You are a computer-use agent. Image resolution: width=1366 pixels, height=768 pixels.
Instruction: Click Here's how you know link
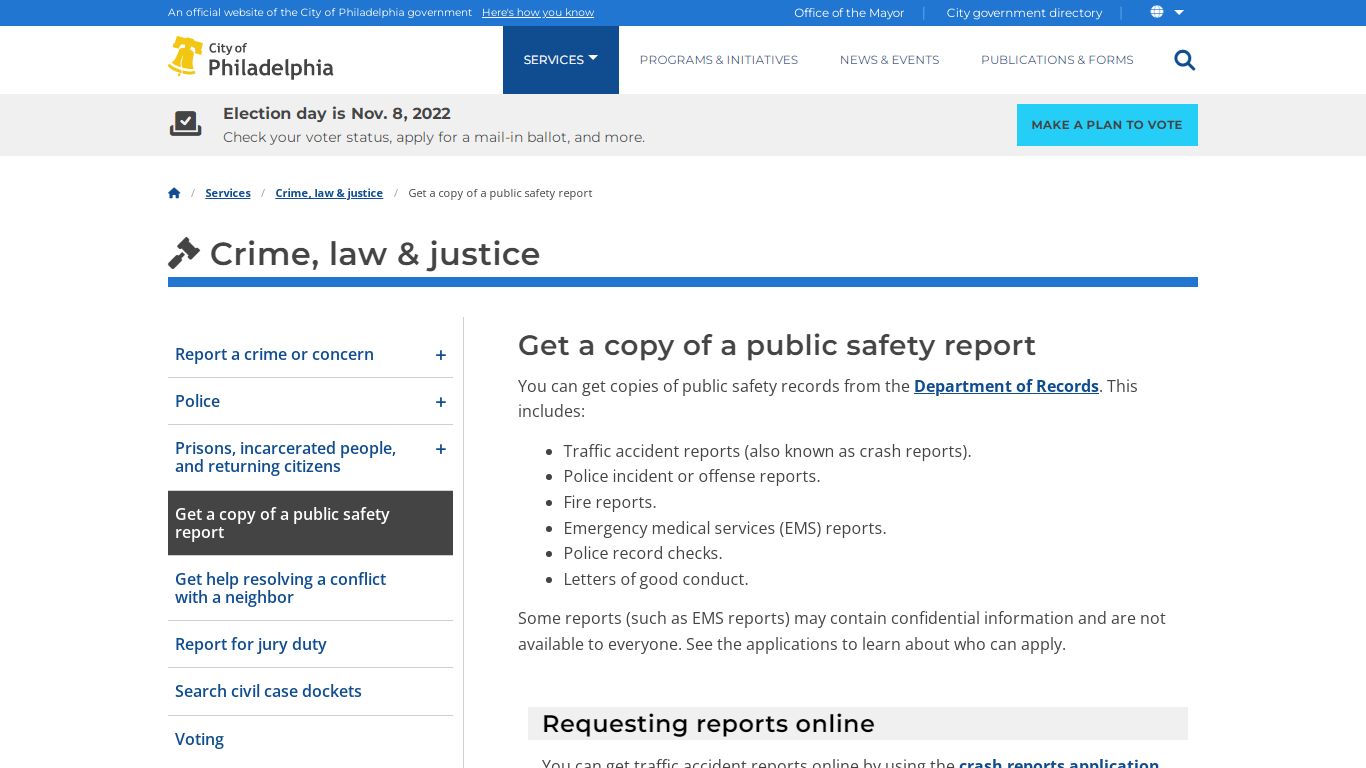point(538,13)
